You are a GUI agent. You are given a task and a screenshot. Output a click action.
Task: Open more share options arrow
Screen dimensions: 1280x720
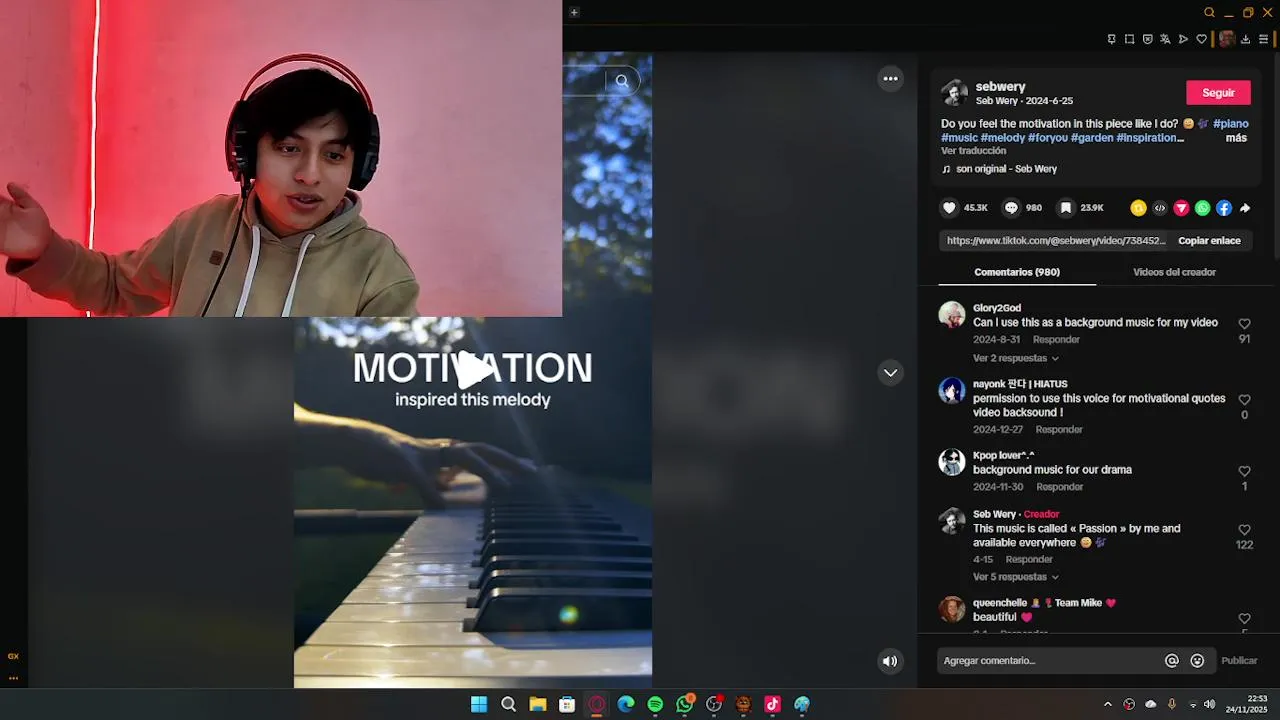click(1245, 208)
